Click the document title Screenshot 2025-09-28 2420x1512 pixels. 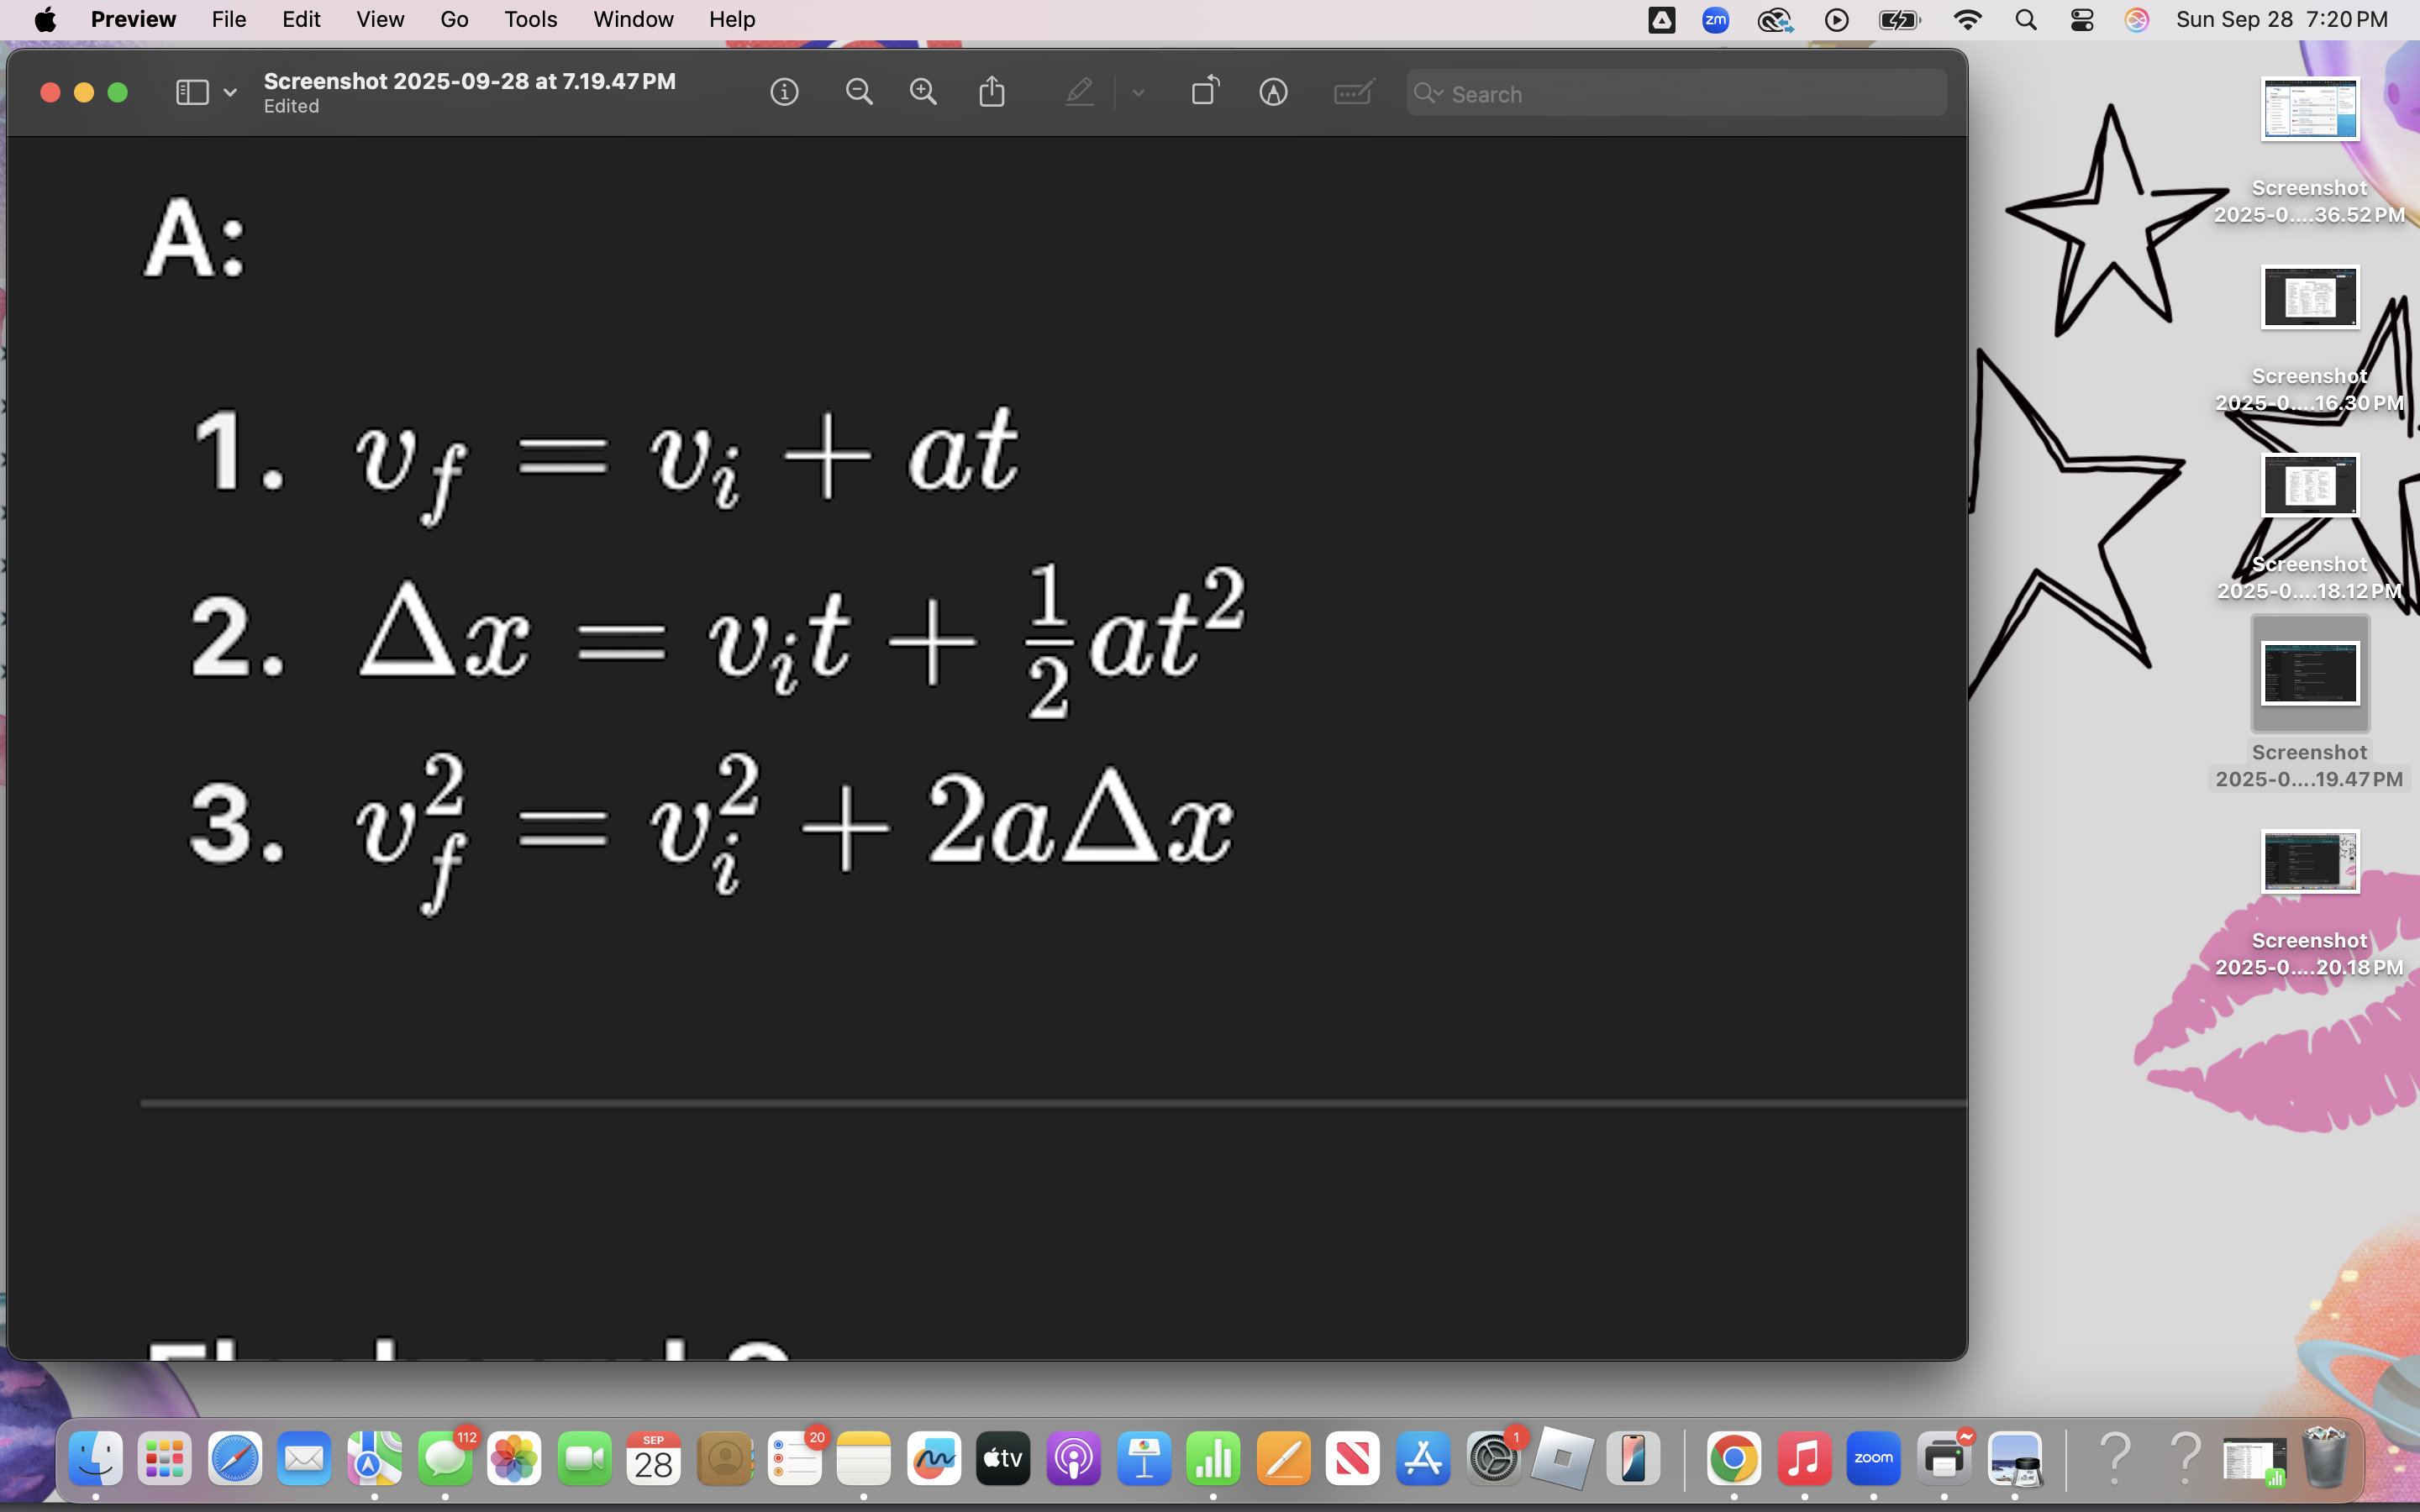[469, 81]
